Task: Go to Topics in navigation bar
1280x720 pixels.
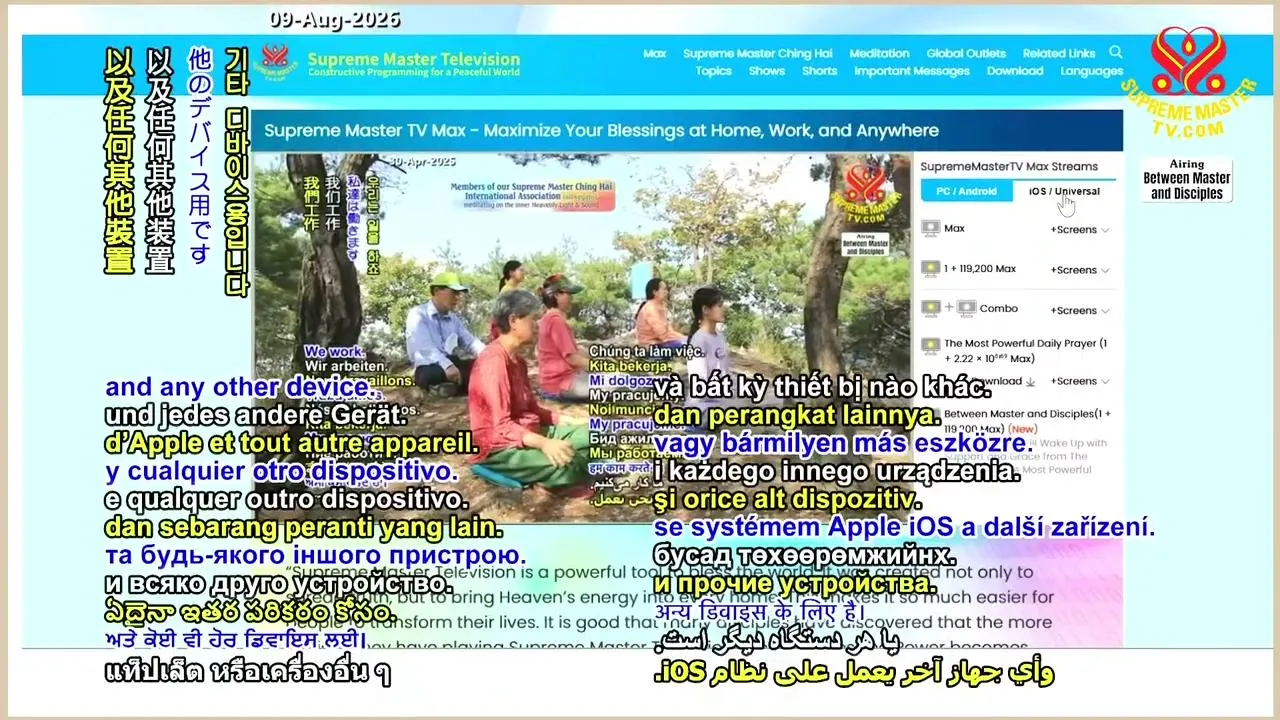Action: [x=714, y=71]
